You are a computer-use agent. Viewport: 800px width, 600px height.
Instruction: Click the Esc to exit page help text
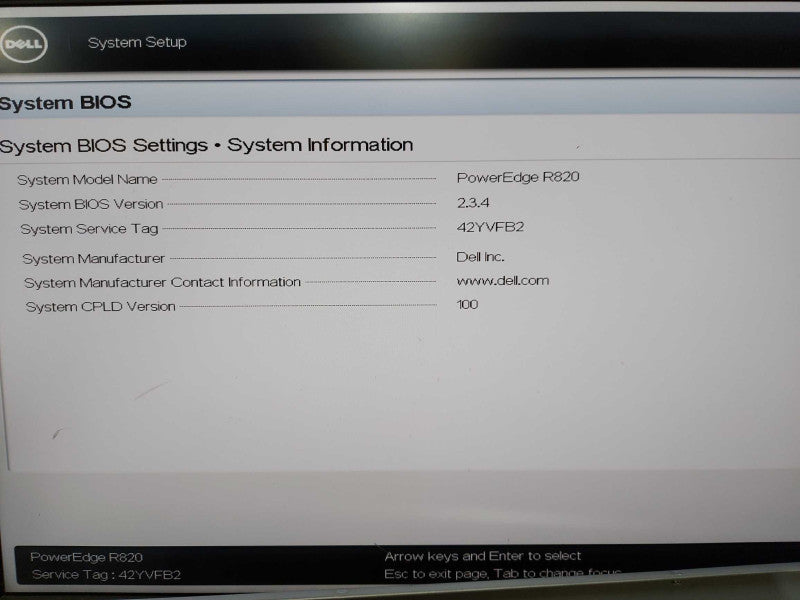(x=503, y=573)
